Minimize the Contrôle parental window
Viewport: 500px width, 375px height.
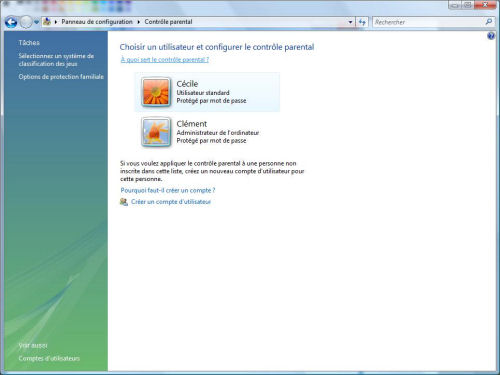[x=455, y=5]
